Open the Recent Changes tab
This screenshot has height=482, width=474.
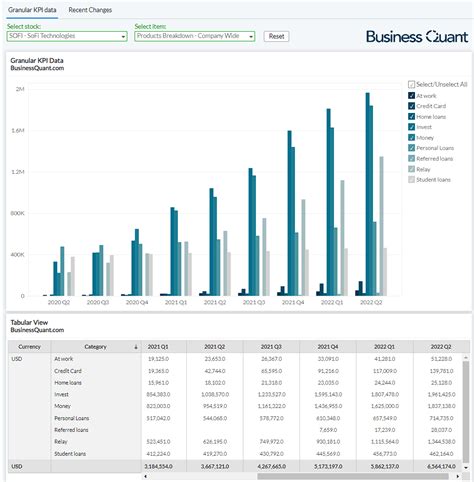(90, 10)
